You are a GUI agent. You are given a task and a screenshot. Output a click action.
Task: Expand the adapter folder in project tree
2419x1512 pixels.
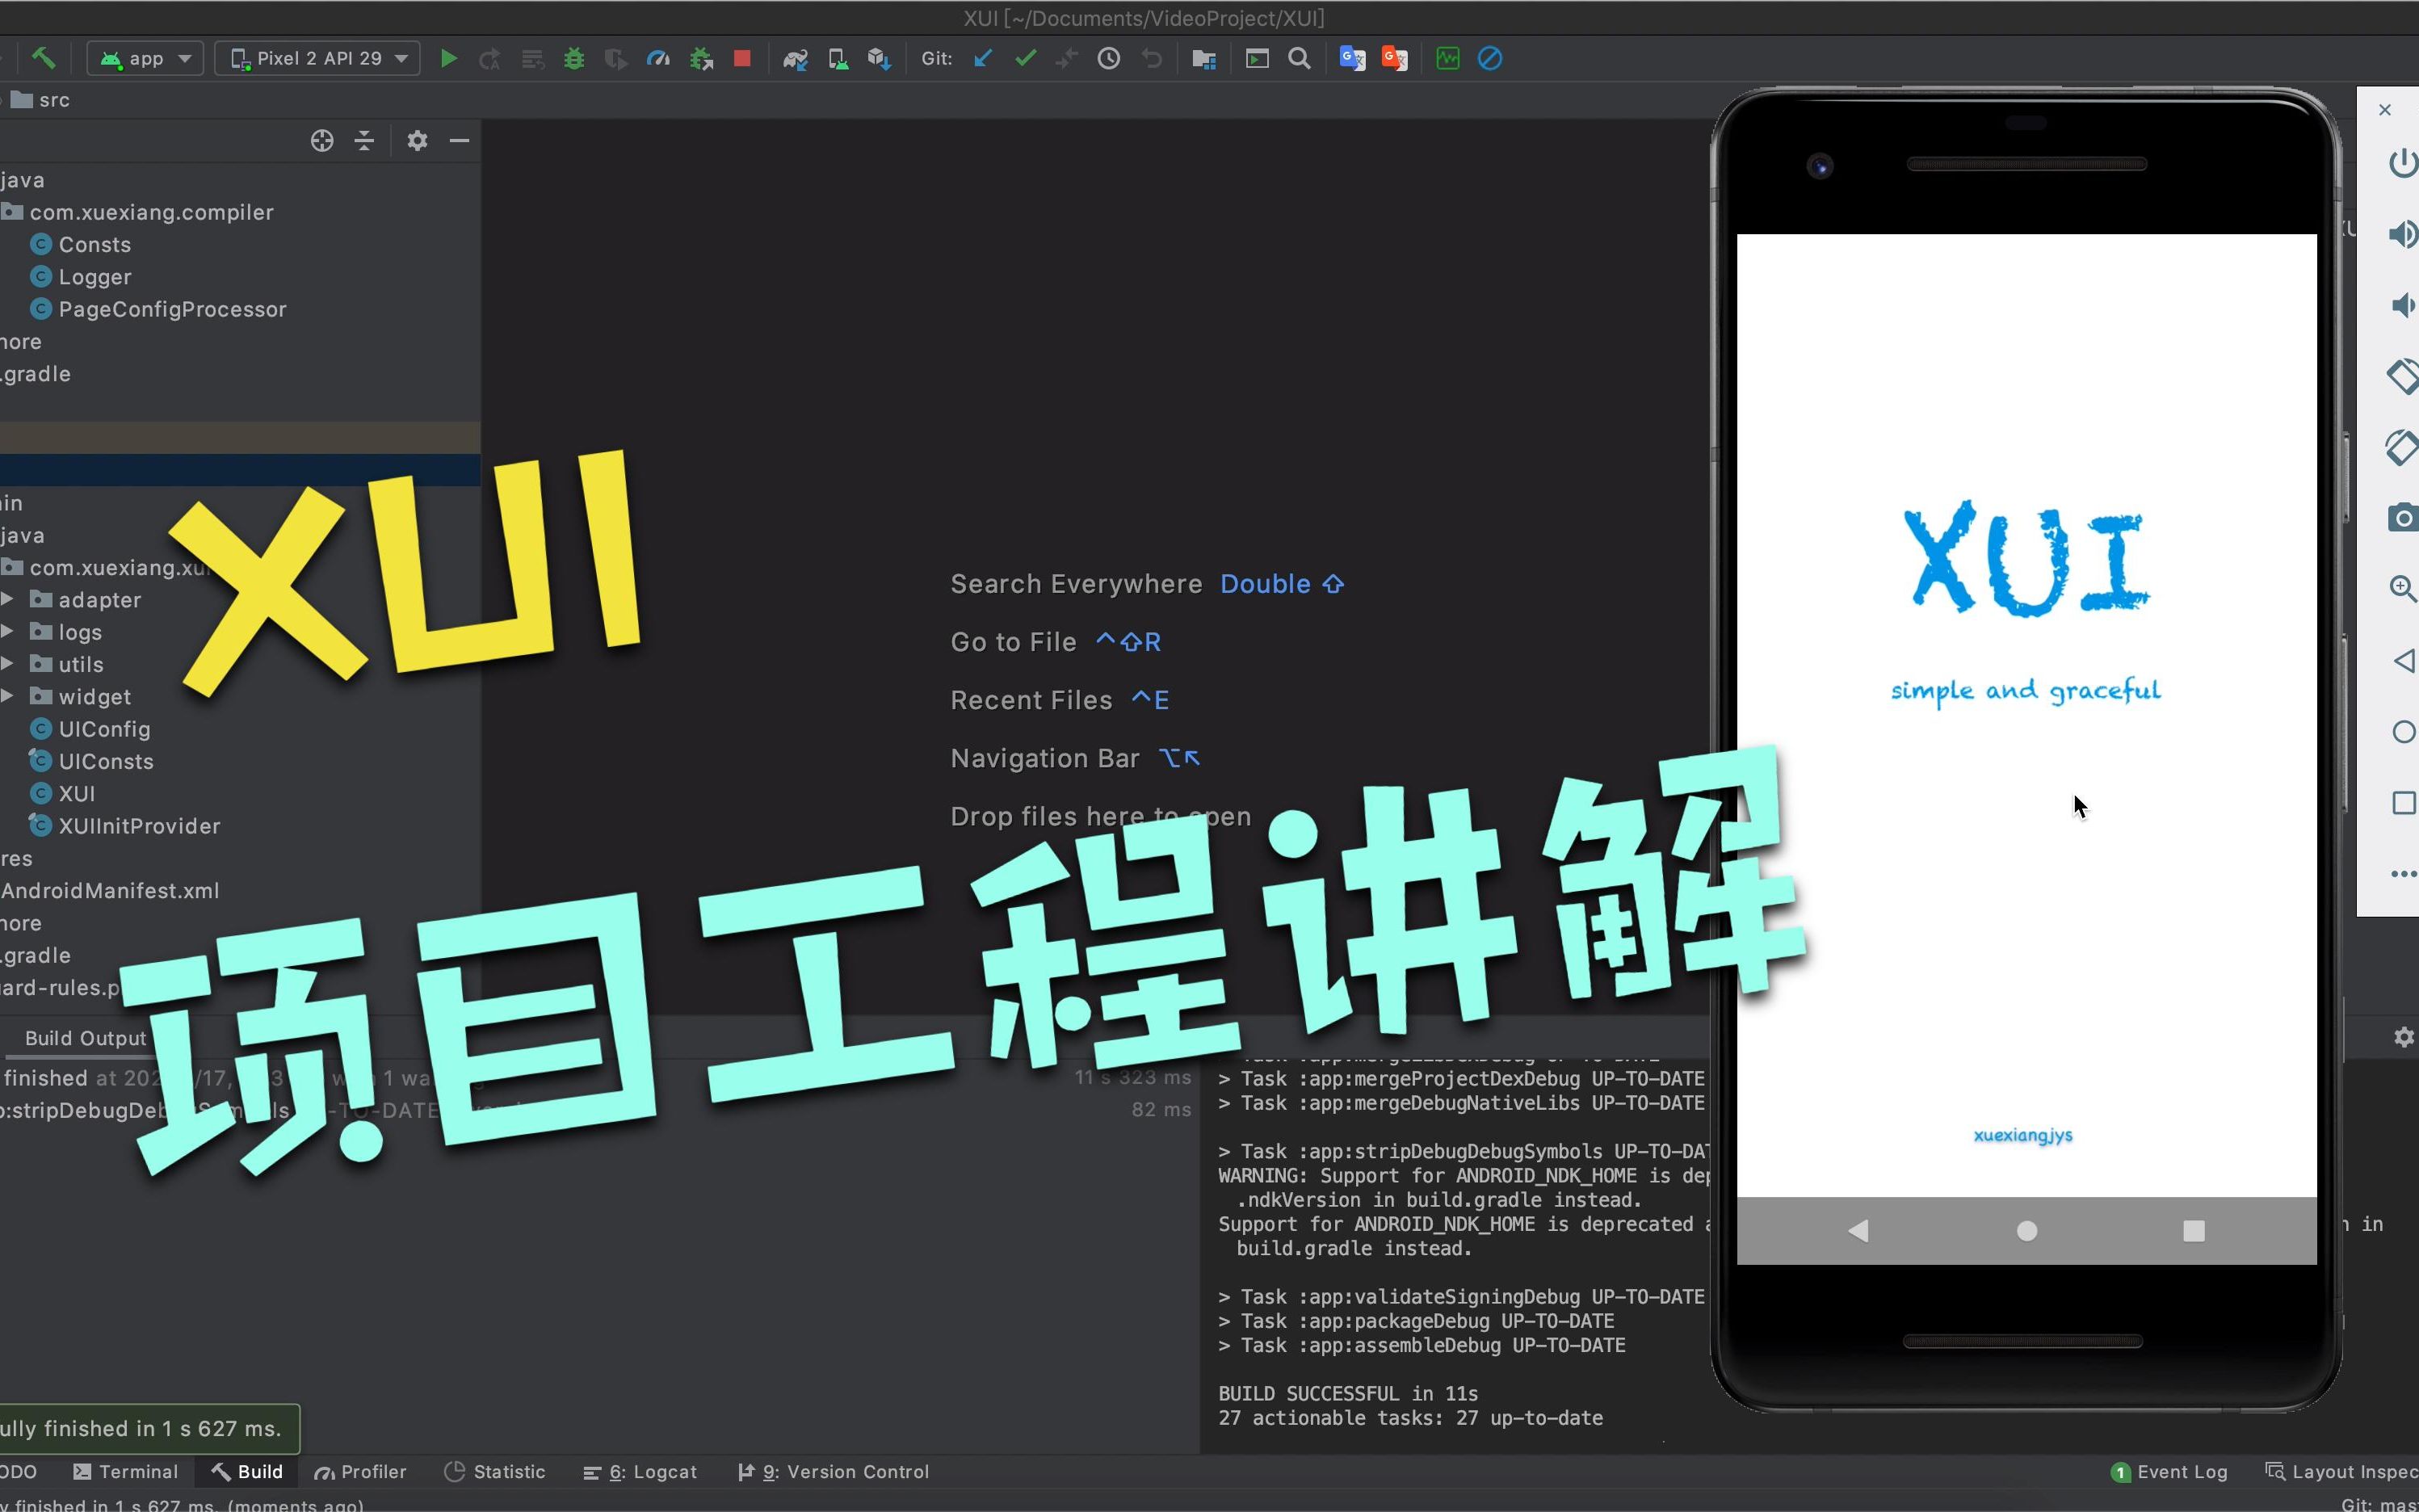tap(9, 600)
